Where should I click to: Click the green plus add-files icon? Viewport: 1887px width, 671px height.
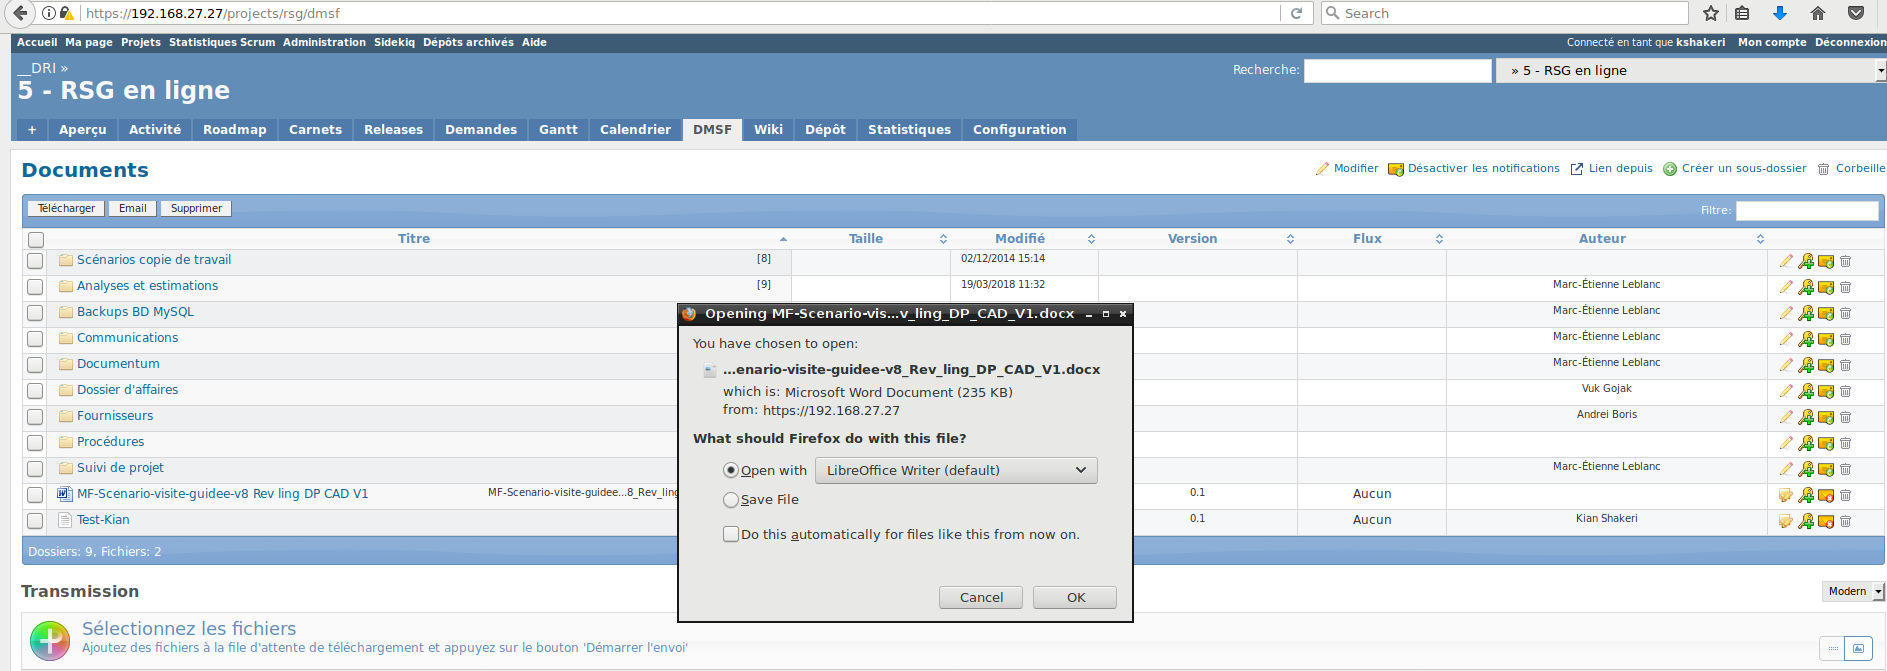(50, 640)
